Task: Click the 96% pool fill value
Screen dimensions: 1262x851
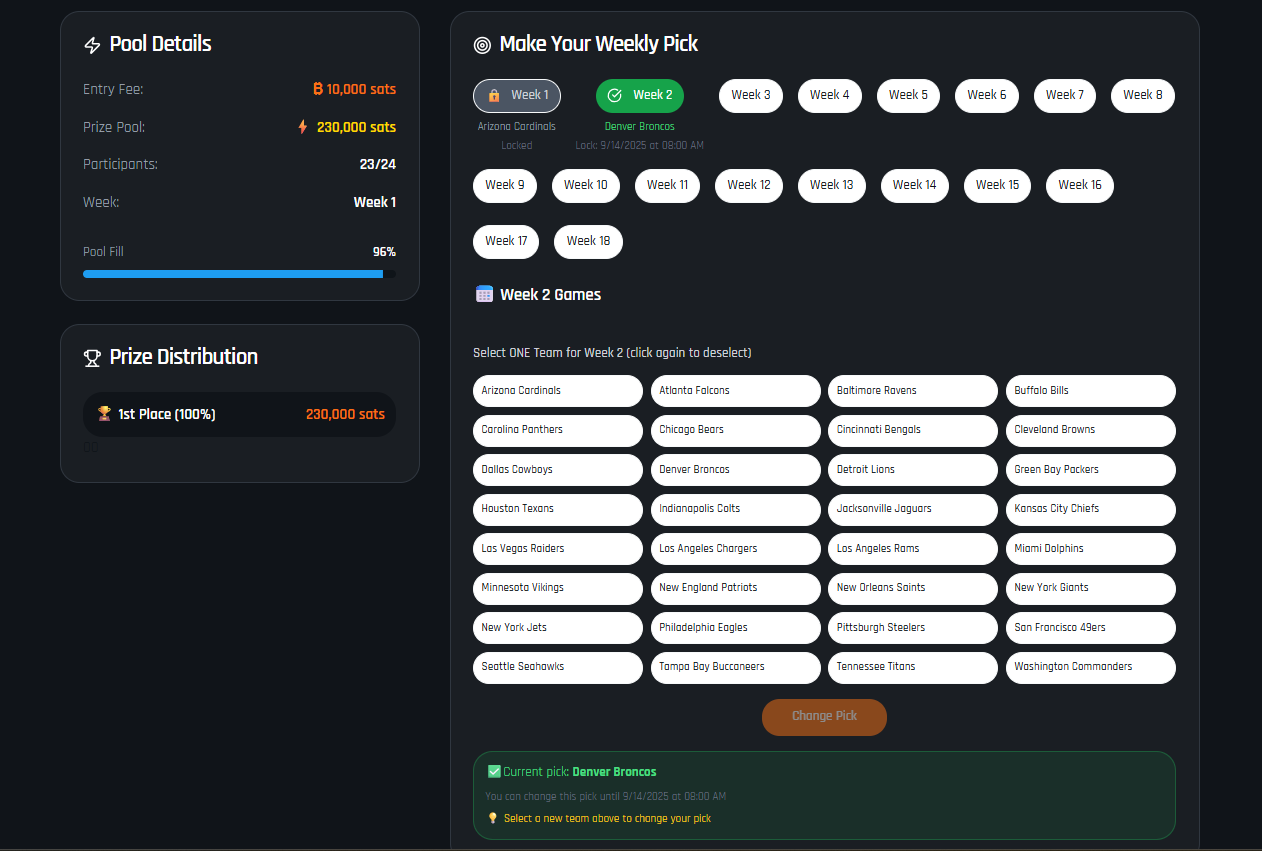Action: 384,252
